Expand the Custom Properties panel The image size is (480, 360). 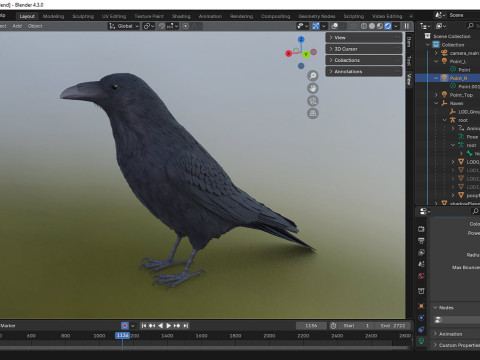click(435, 345)
